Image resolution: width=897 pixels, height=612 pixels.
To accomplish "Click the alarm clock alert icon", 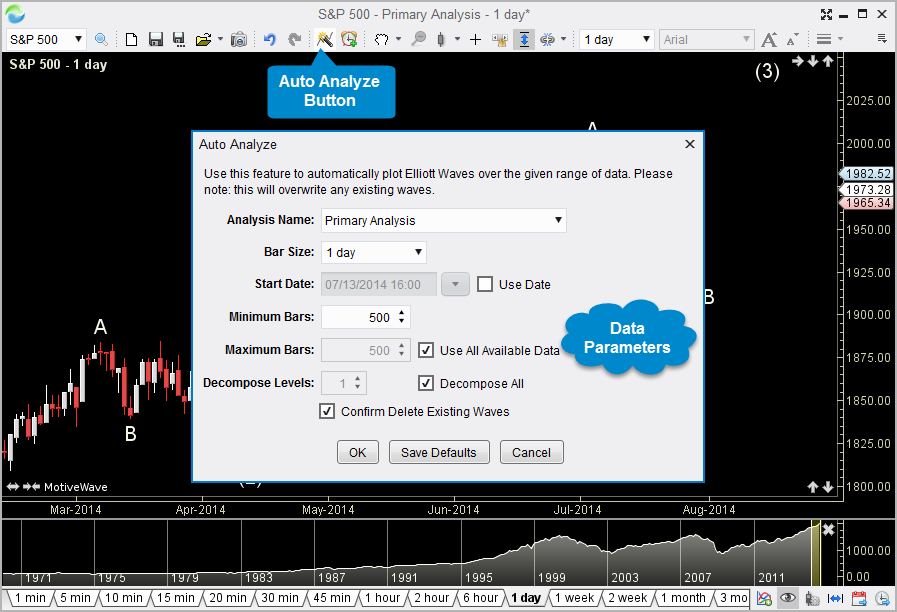I will 349,39.
